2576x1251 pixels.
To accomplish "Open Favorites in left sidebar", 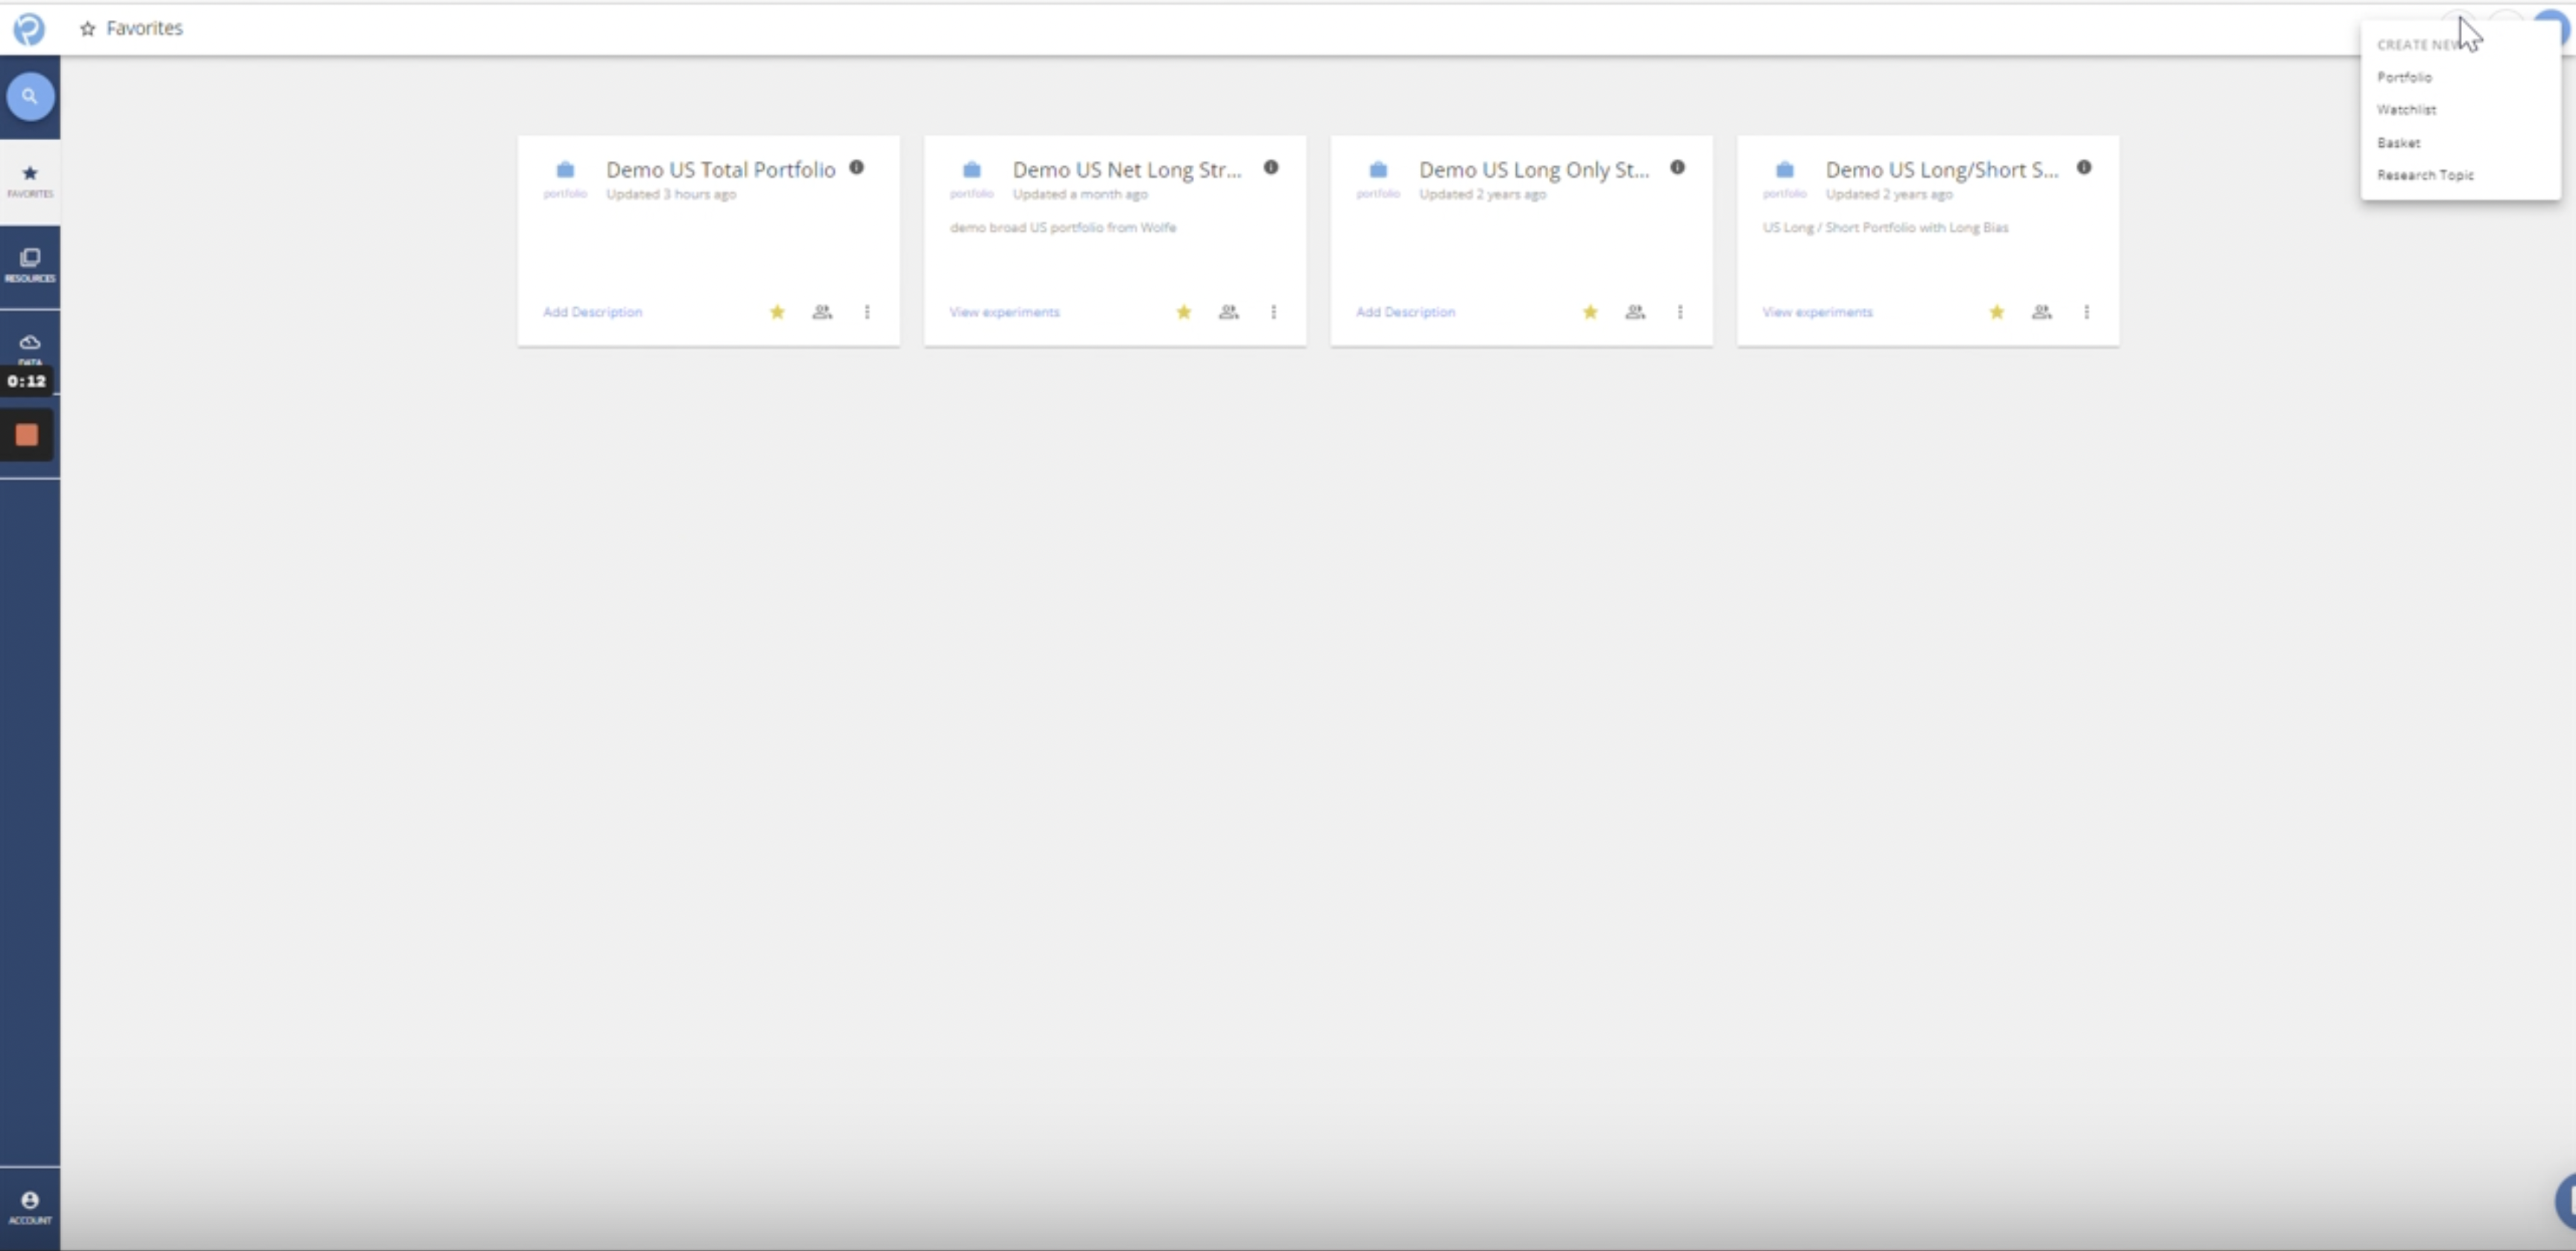I will (x=30, y=181).
